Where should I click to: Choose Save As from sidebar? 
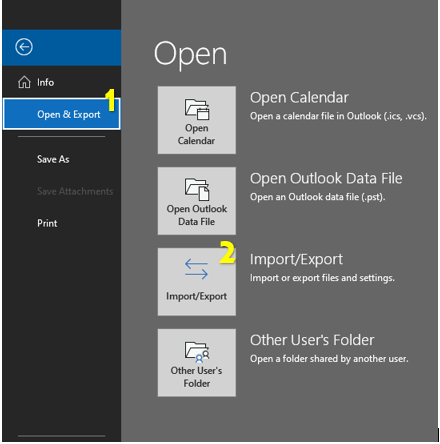click(x=53, y=159)
